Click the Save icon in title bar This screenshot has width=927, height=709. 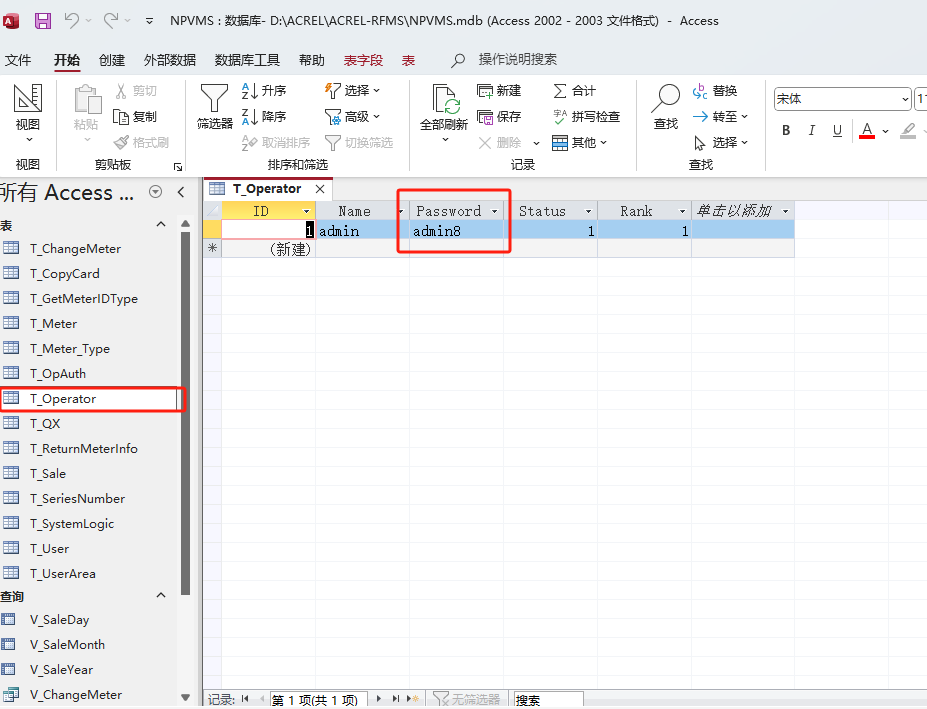pyautogui.click(x=43, y=20)
